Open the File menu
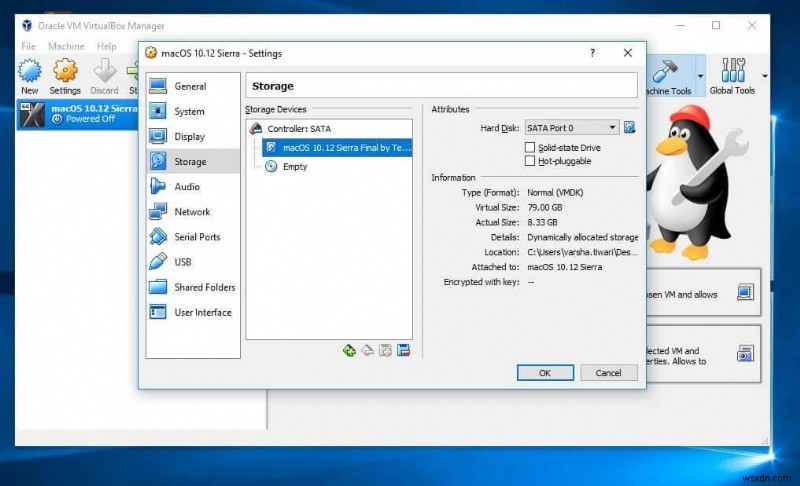The width and height of the screenshot is (800, 486). 29,46
